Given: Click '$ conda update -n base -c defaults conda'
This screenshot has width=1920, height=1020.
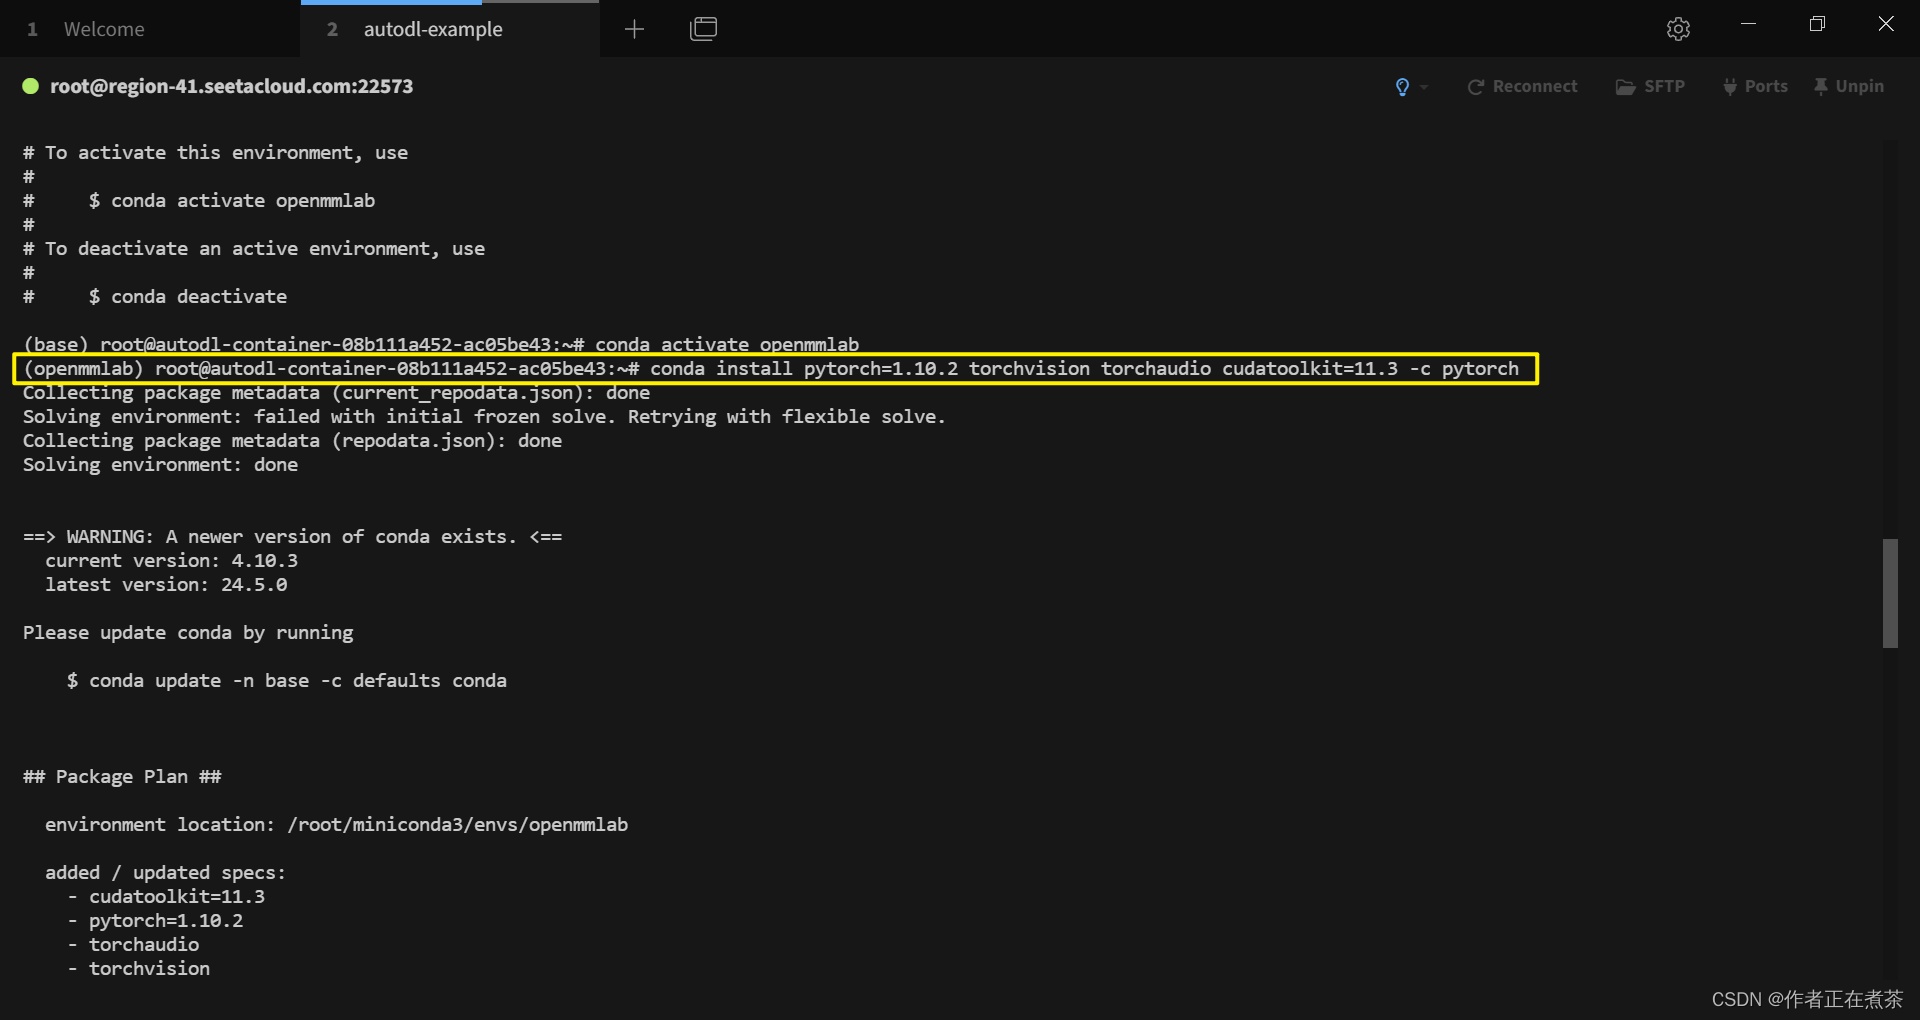Looking at the screenshot, I should (287, 681).
